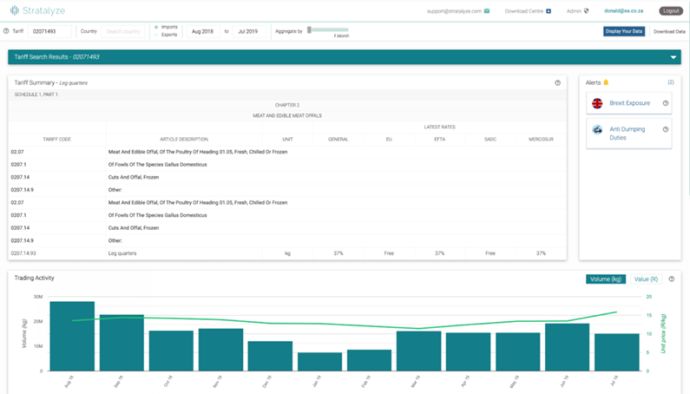The image size is (690, 394).
Task: Click the ARTICLE DESCRIPTION column header
Action: 184,140
